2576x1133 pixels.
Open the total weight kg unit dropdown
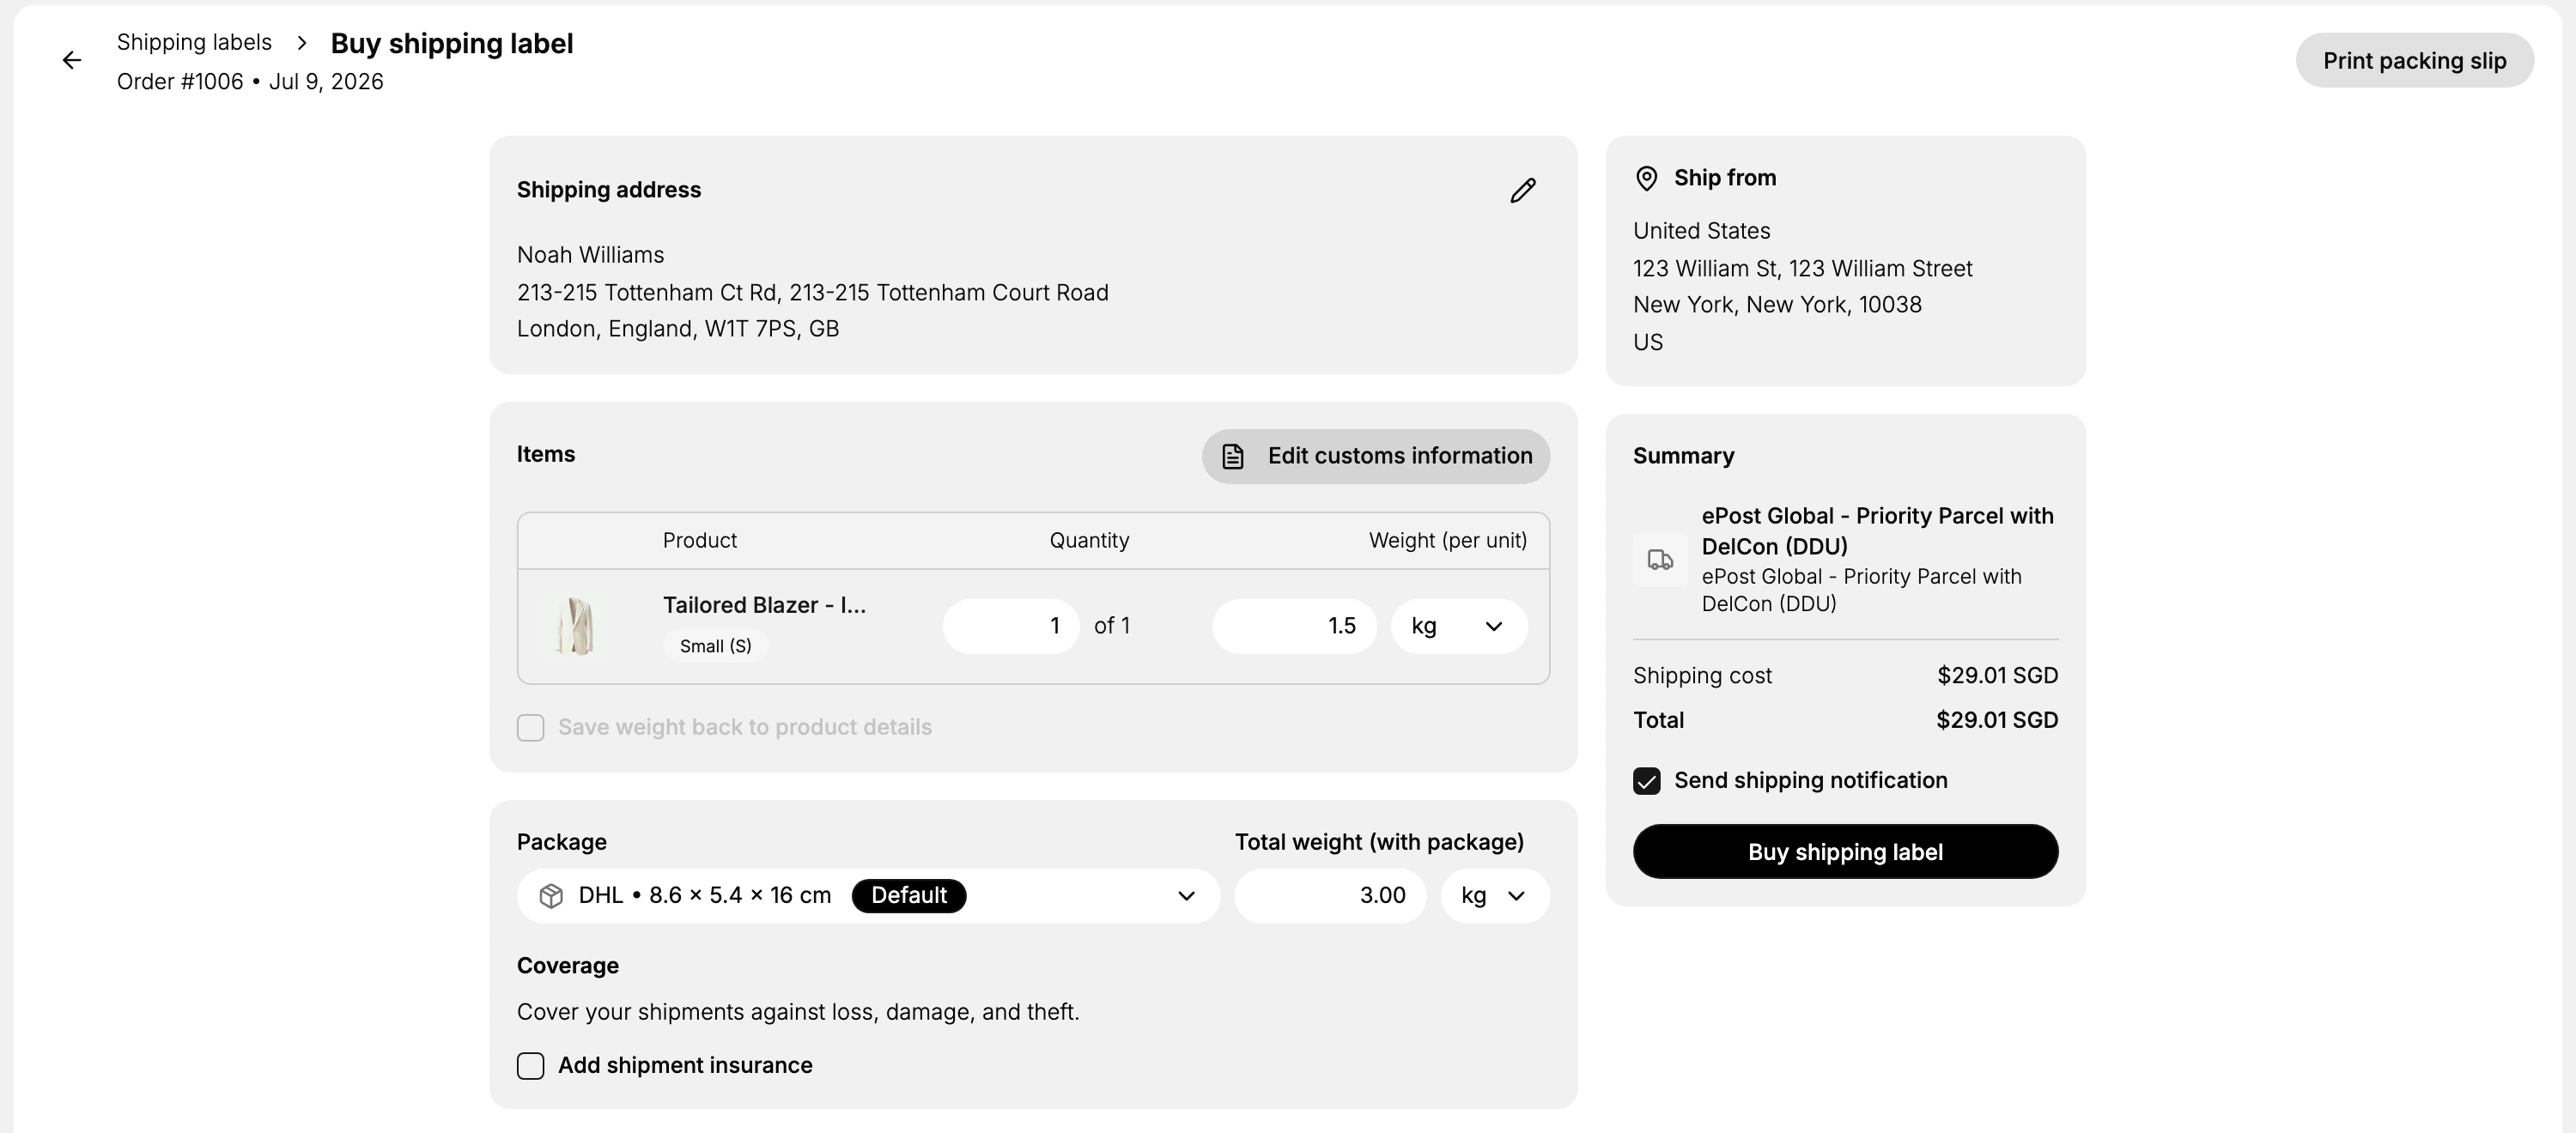pos(1495,896)
